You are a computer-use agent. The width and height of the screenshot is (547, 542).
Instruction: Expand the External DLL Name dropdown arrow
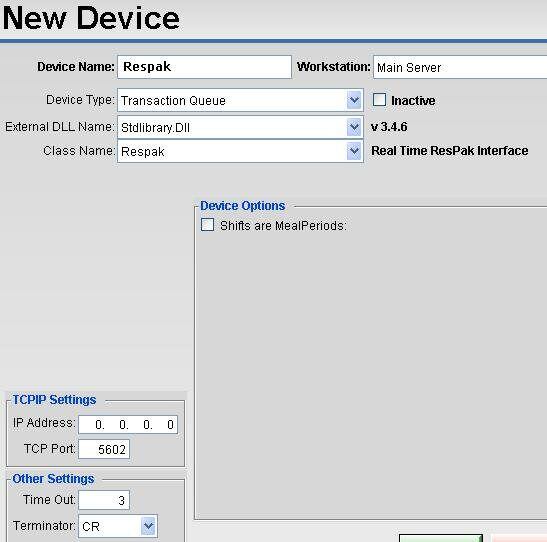coord(354,127)
